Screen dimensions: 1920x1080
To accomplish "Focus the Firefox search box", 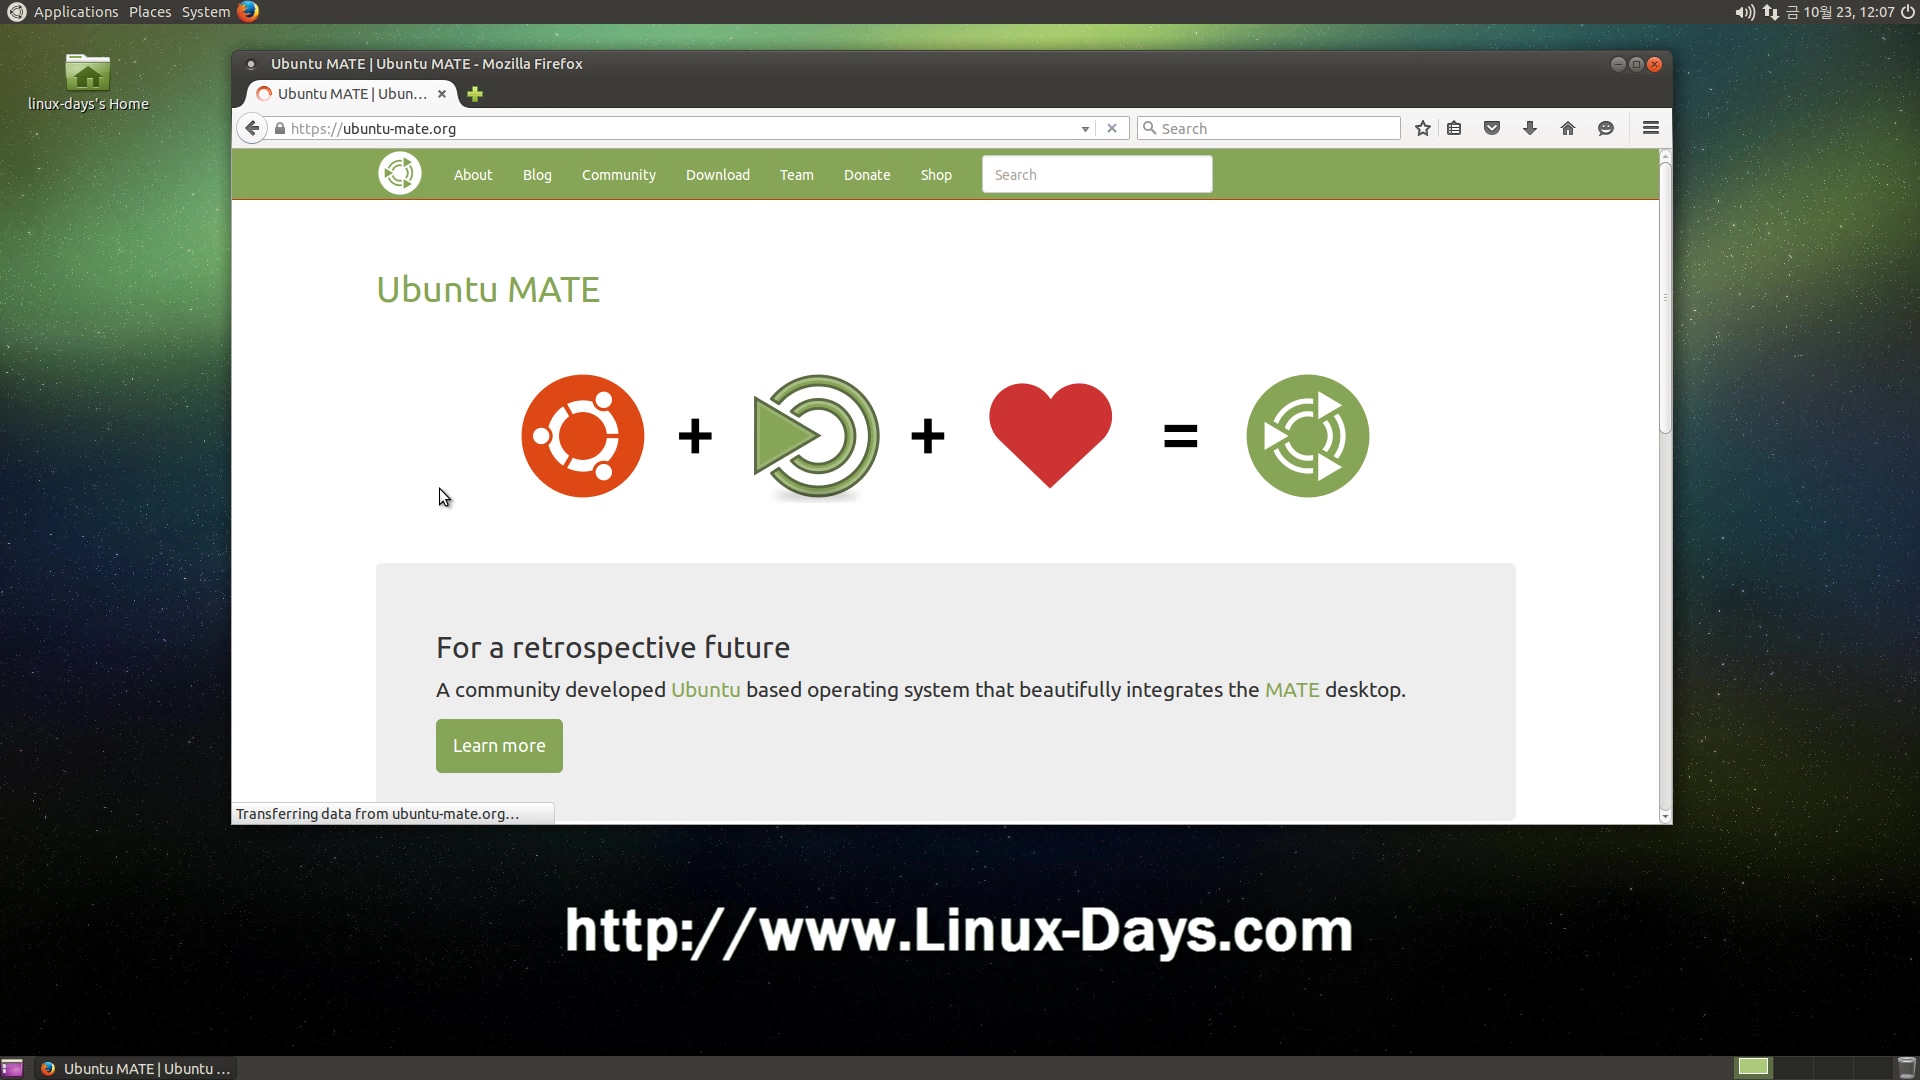I will 1268,128.
